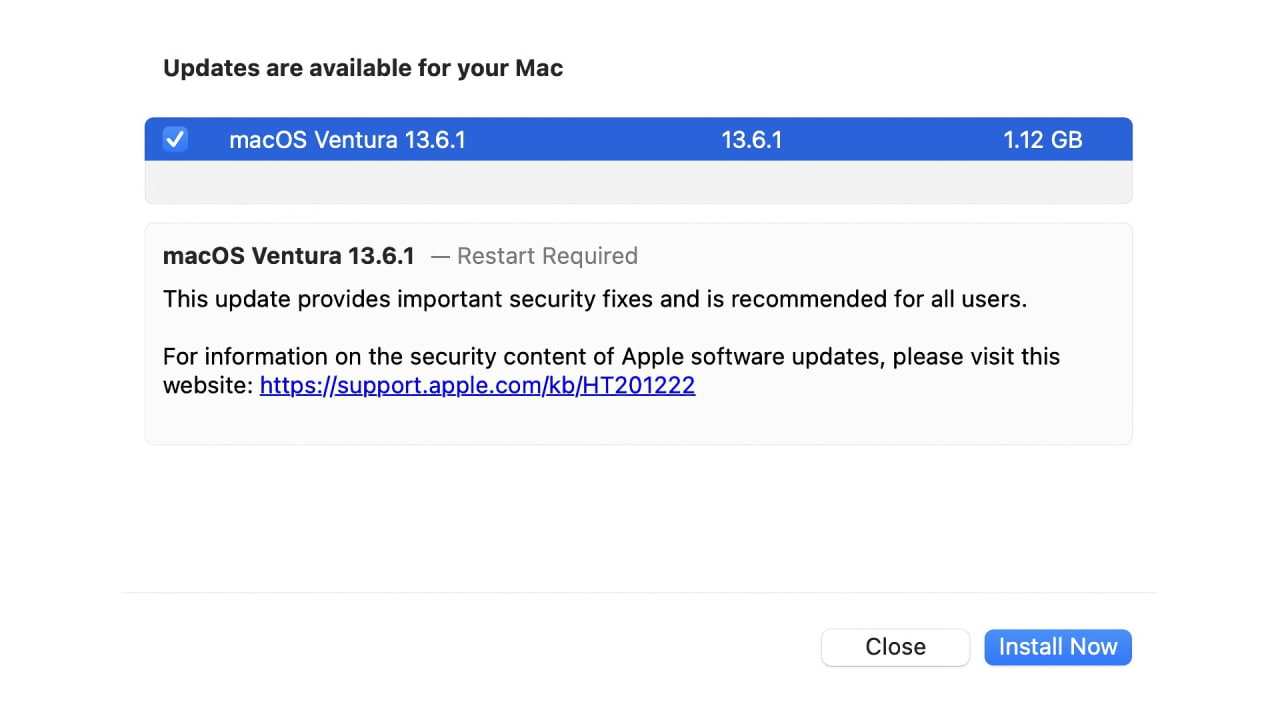The image size is (1280, 720).
Task: Click blank space below the link in details box
Action: coord(638,420)
